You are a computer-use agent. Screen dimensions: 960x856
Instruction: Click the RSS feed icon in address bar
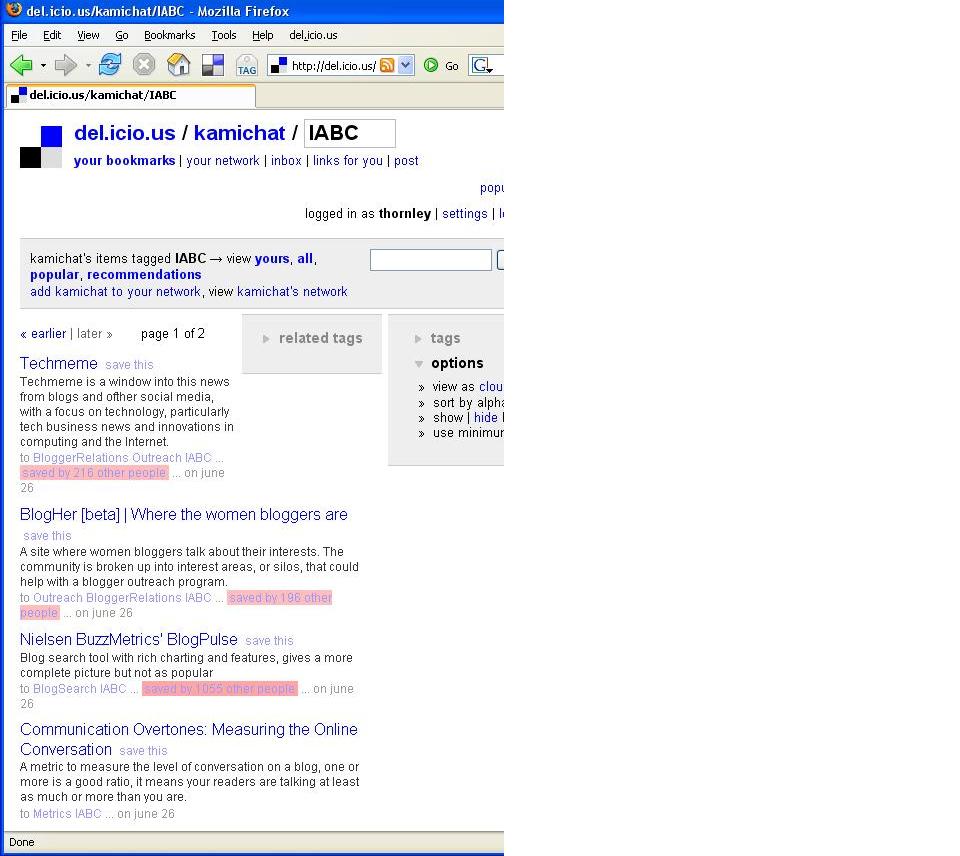click(x=387, y=65)
